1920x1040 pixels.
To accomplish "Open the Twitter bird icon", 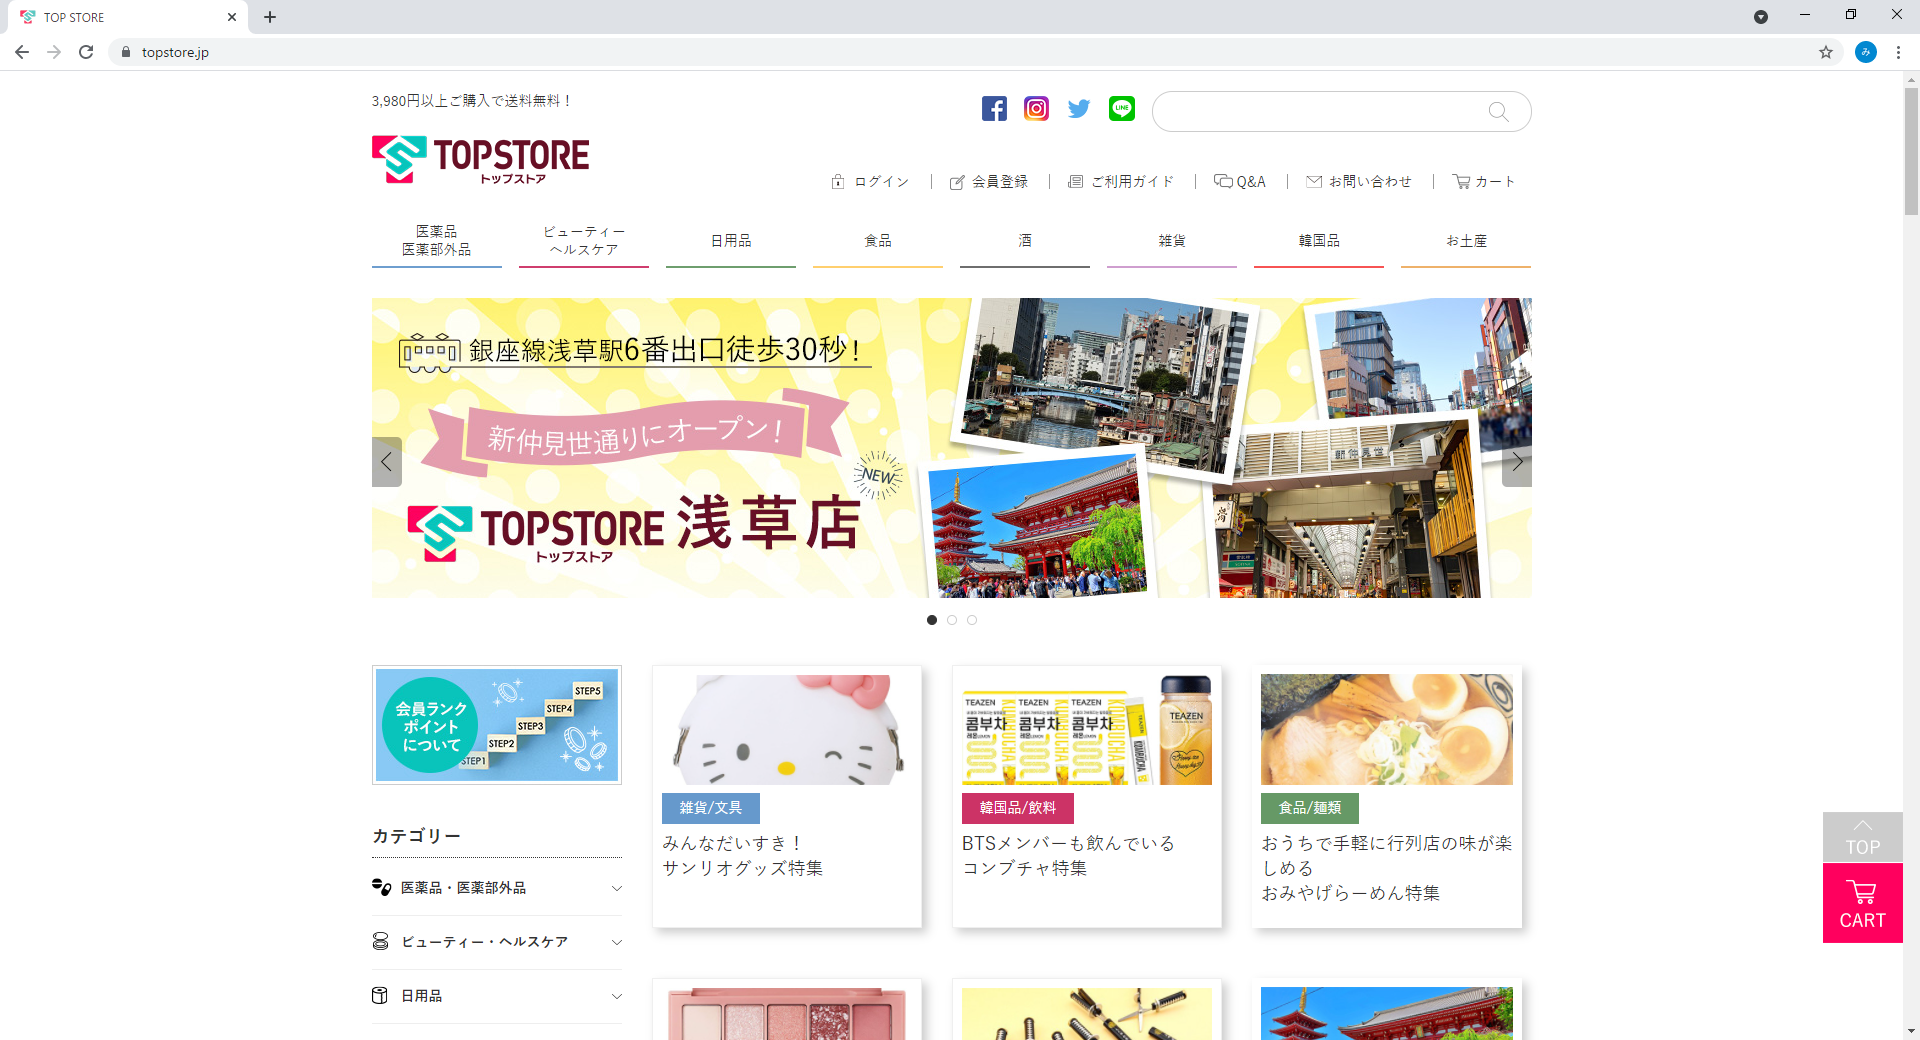I will (x=1079, y=109).
